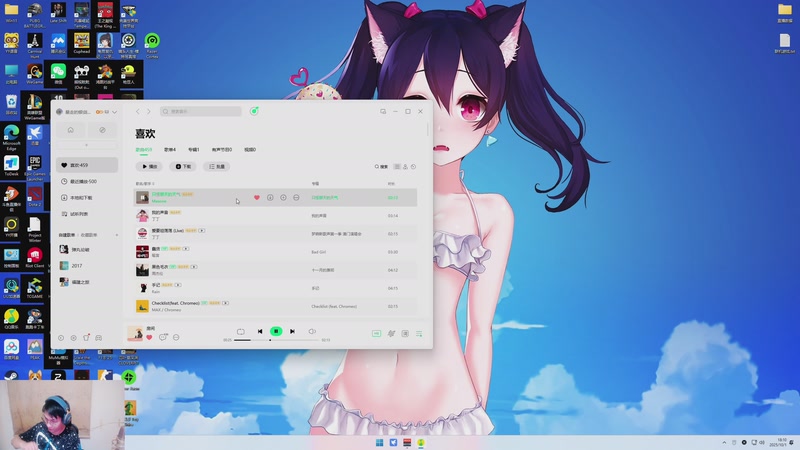Open the game controller icon at sidebar bottom

[x=98, y=338]
